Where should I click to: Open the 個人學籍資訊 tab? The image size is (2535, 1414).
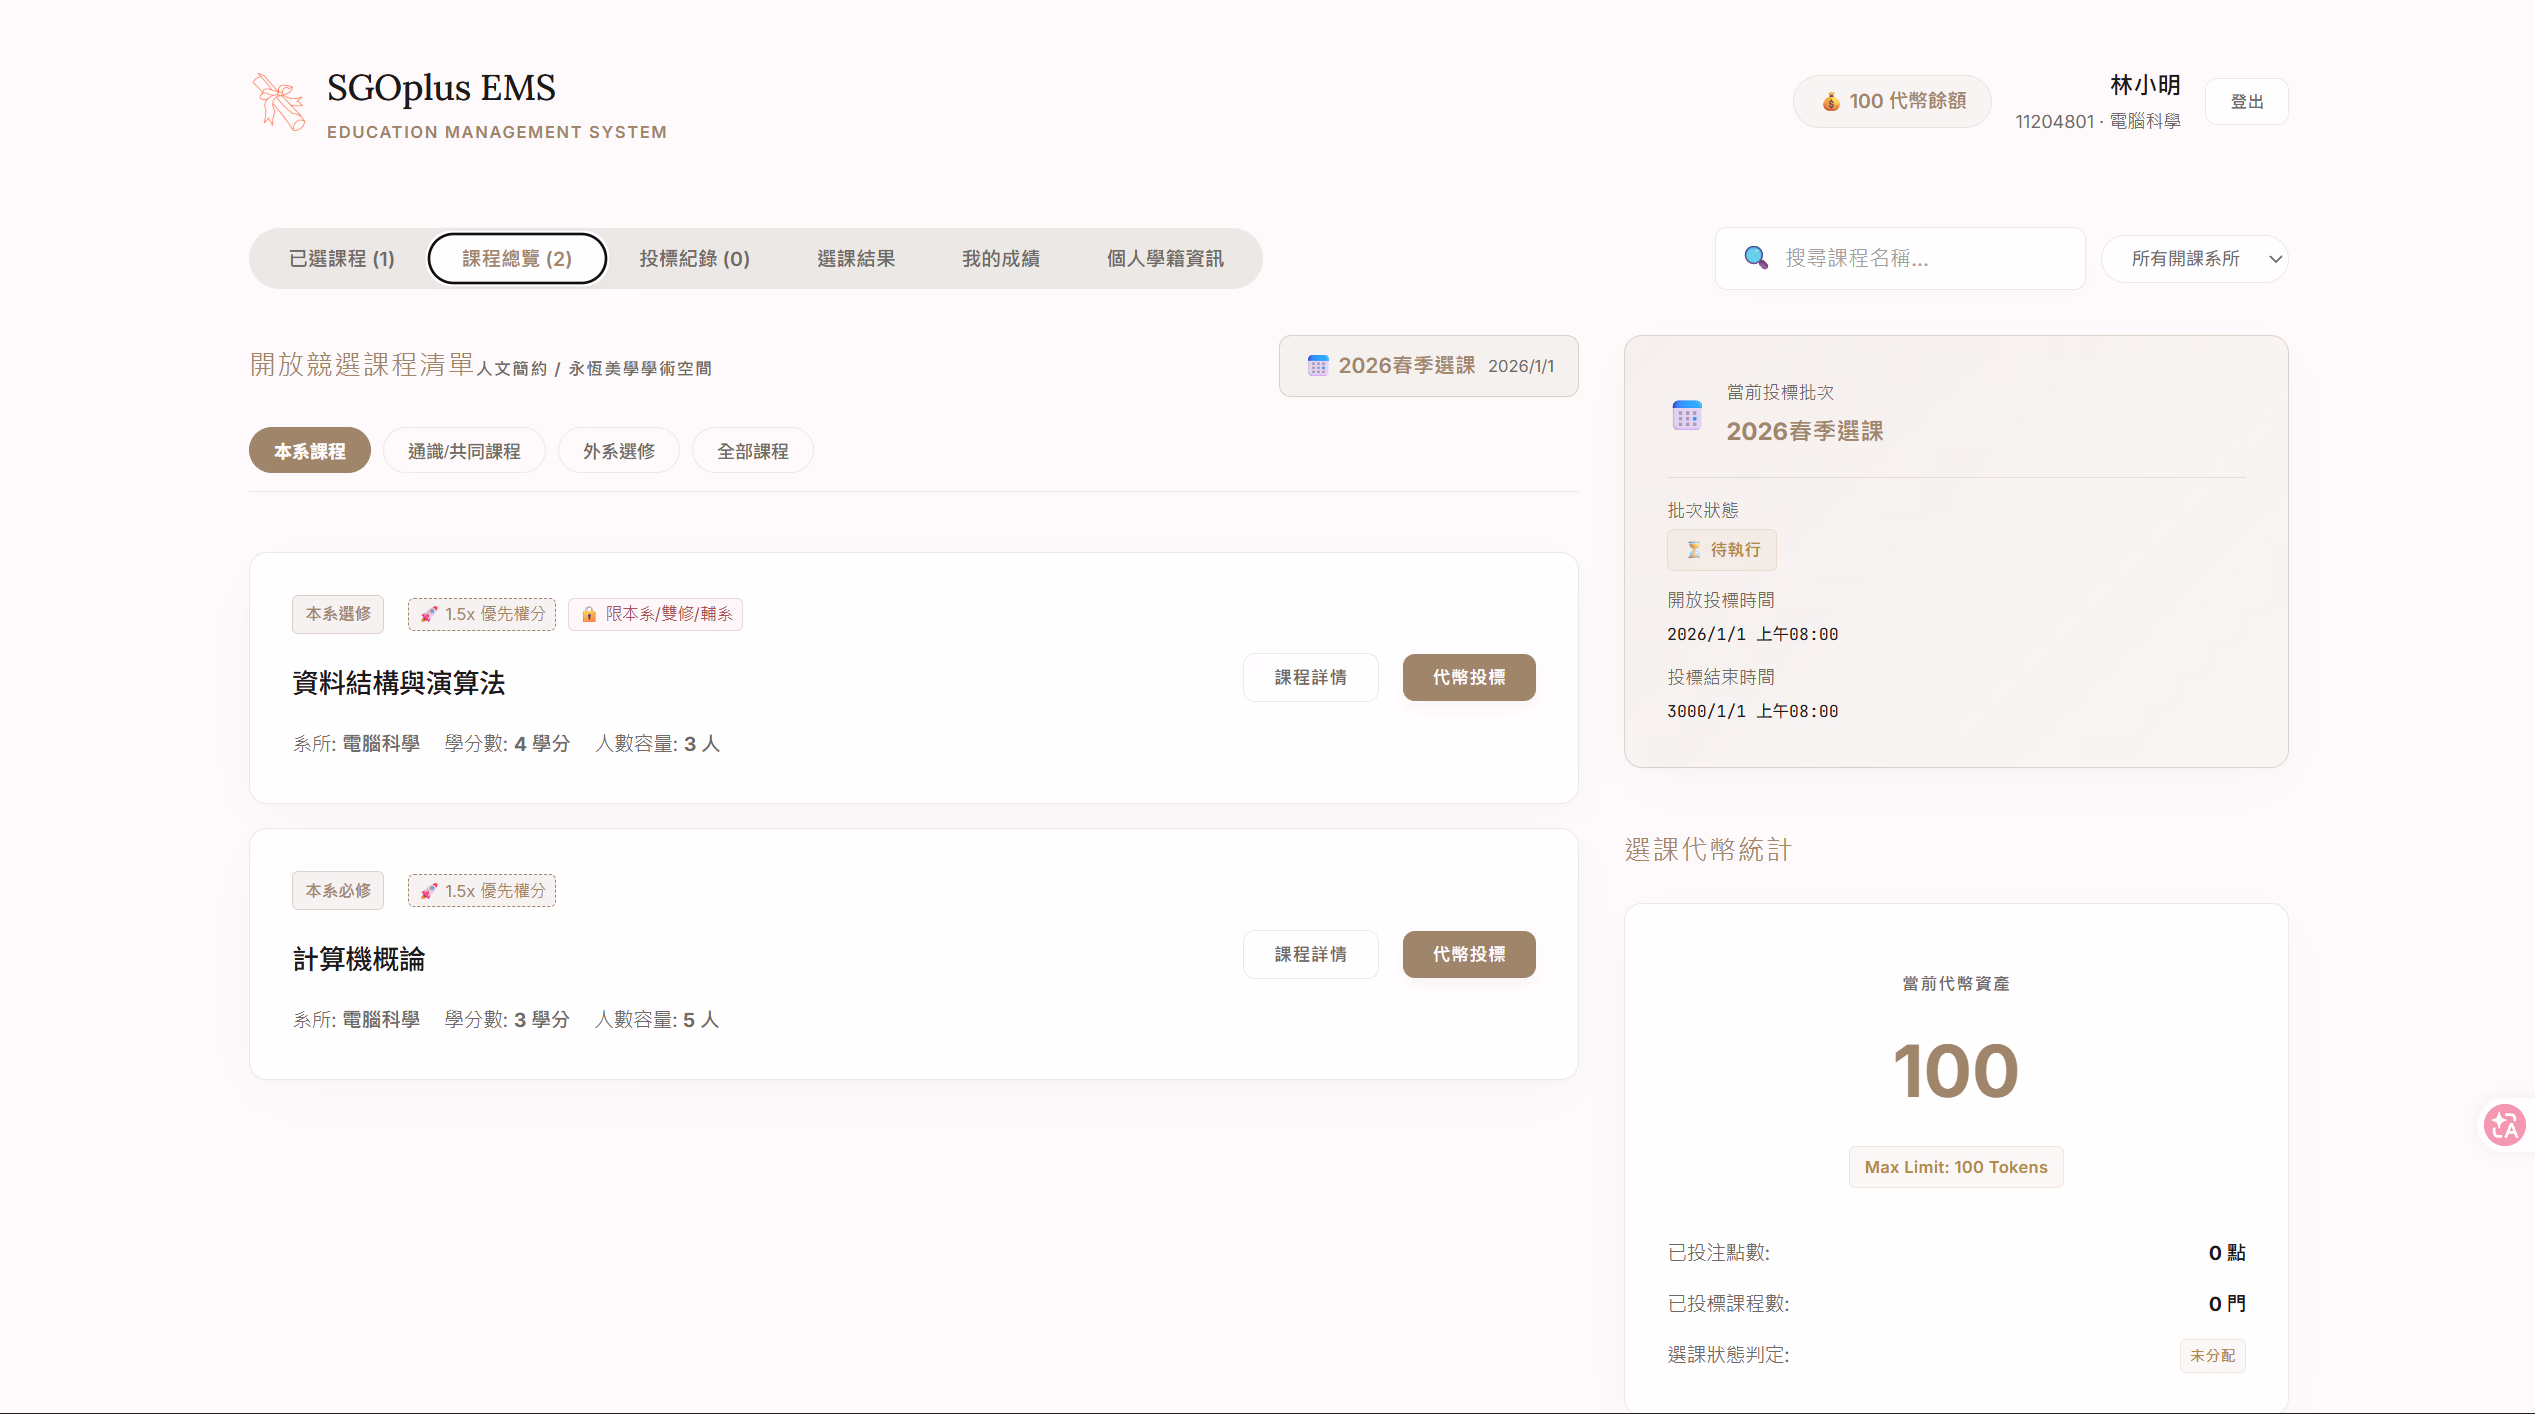click(x=1165, y=259)
